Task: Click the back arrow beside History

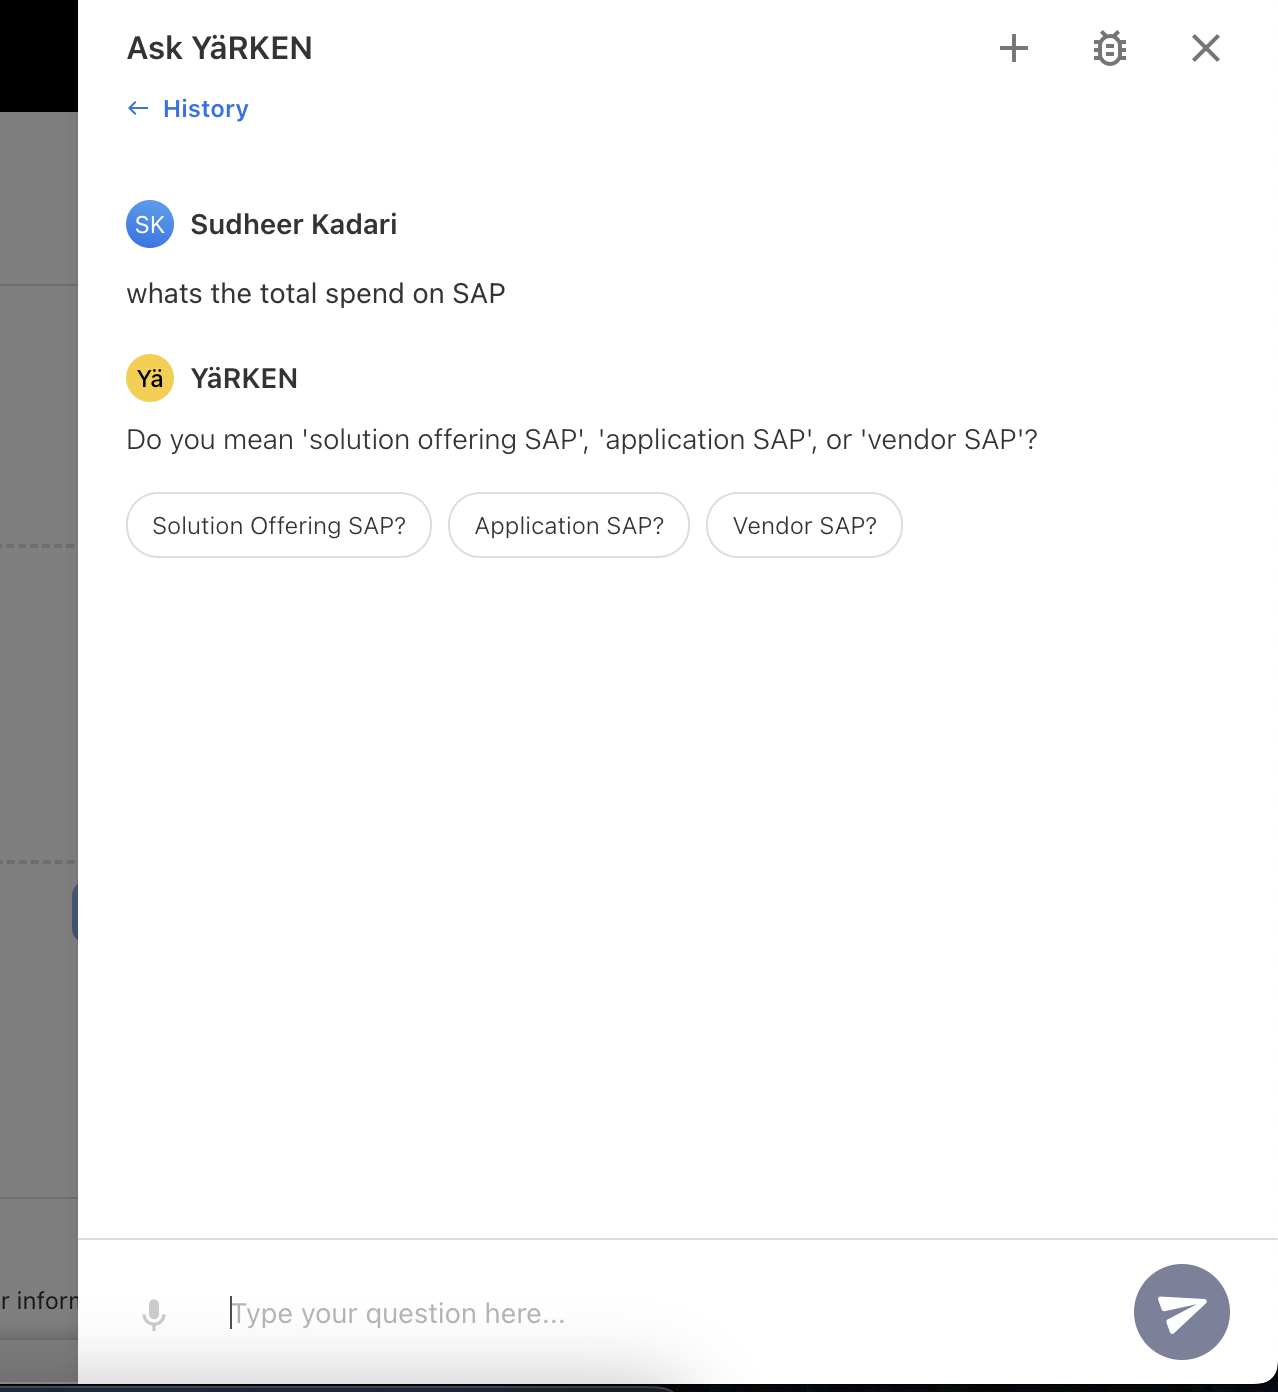Action: tap(137, 108)
